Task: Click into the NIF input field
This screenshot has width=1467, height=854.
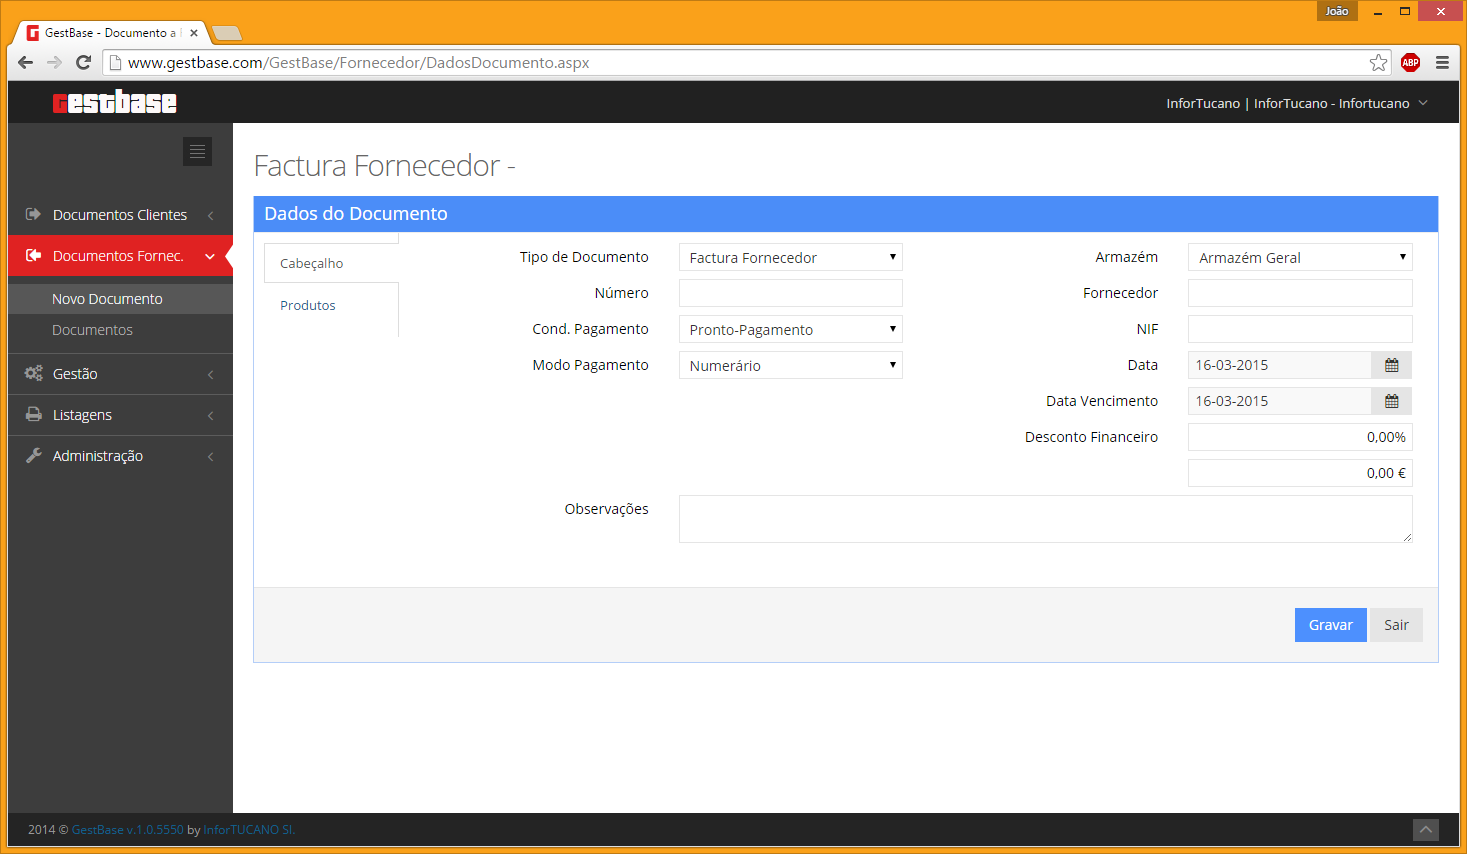Action: coord(1300,329)
